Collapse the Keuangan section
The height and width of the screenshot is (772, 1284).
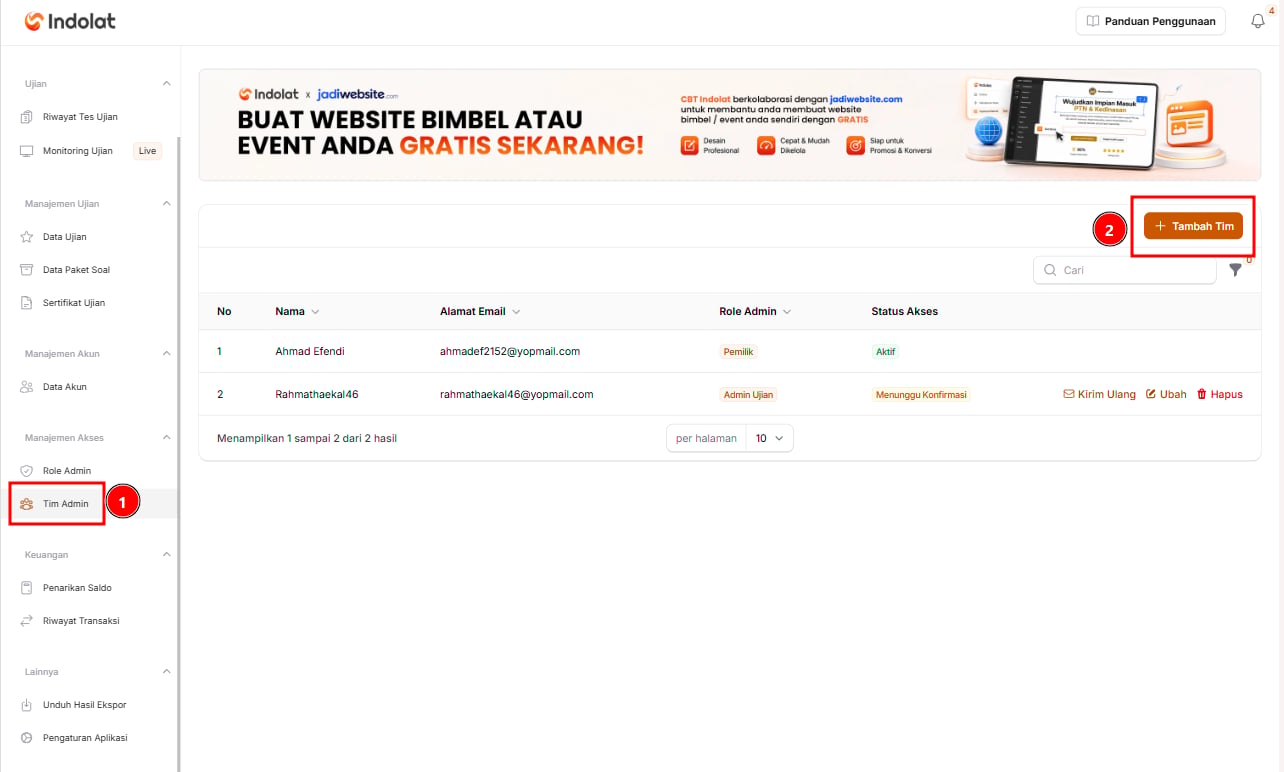click(x=167, y=555)
